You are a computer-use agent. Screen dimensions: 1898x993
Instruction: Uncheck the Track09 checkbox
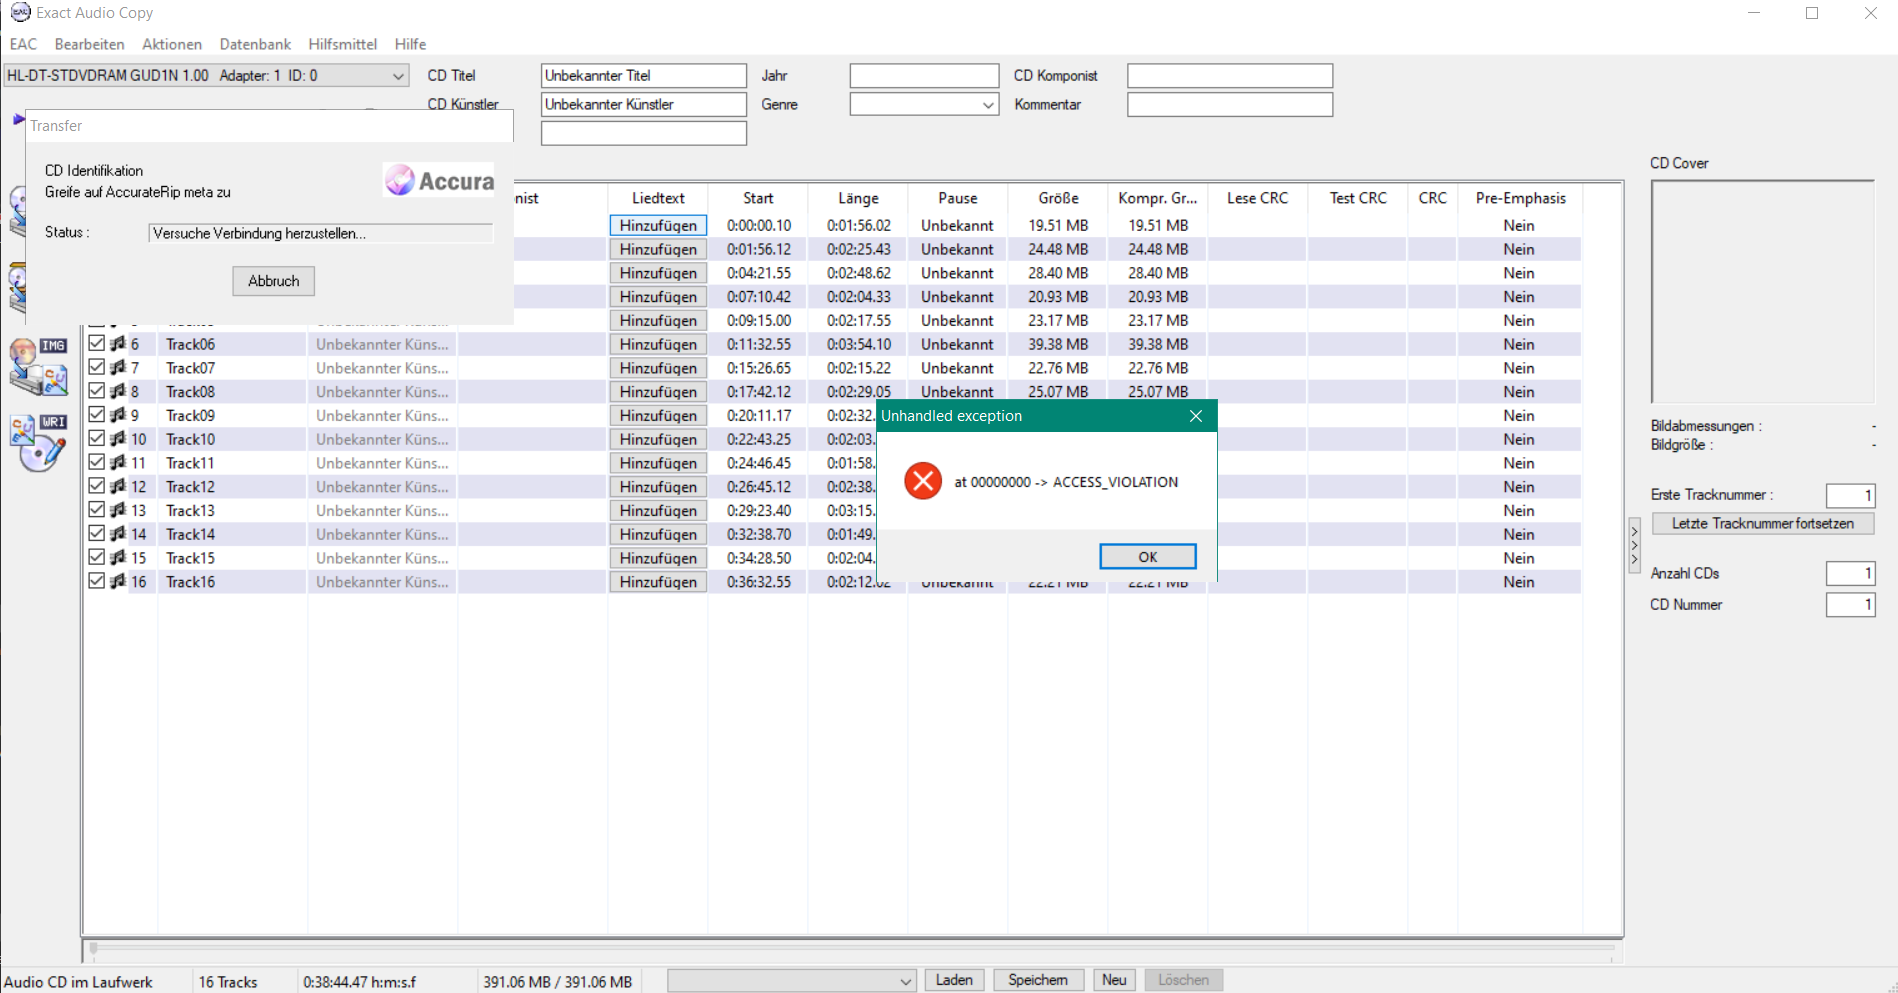pos(97,415)
